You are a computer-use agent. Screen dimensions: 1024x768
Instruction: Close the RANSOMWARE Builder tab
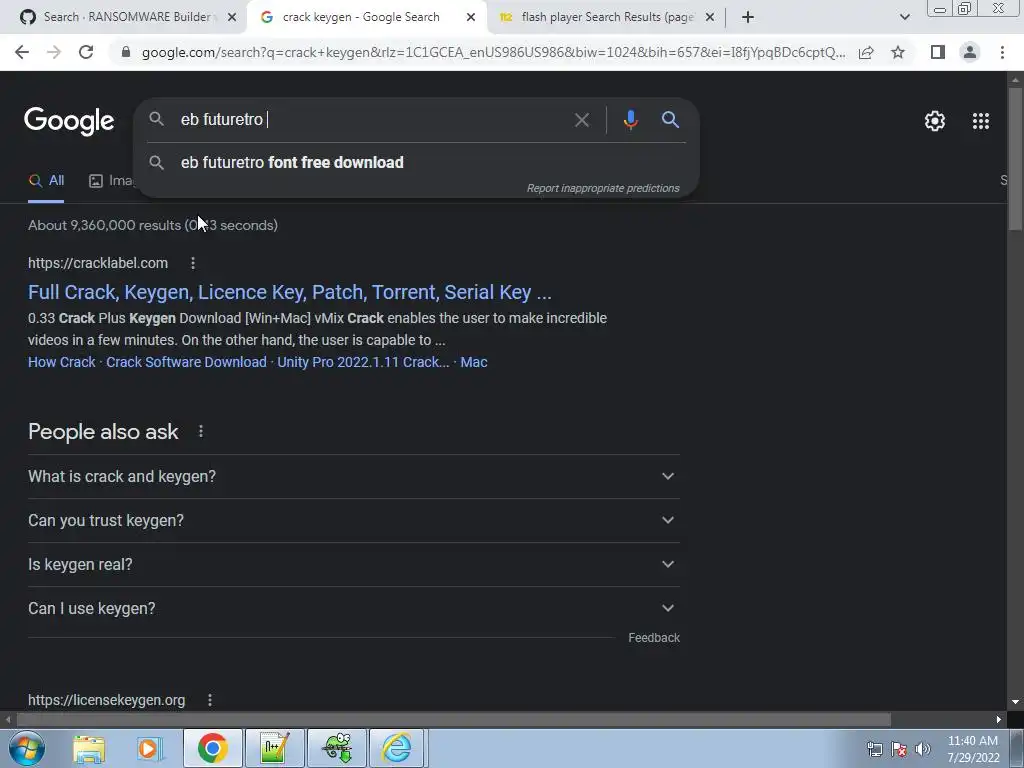(231, 18)
